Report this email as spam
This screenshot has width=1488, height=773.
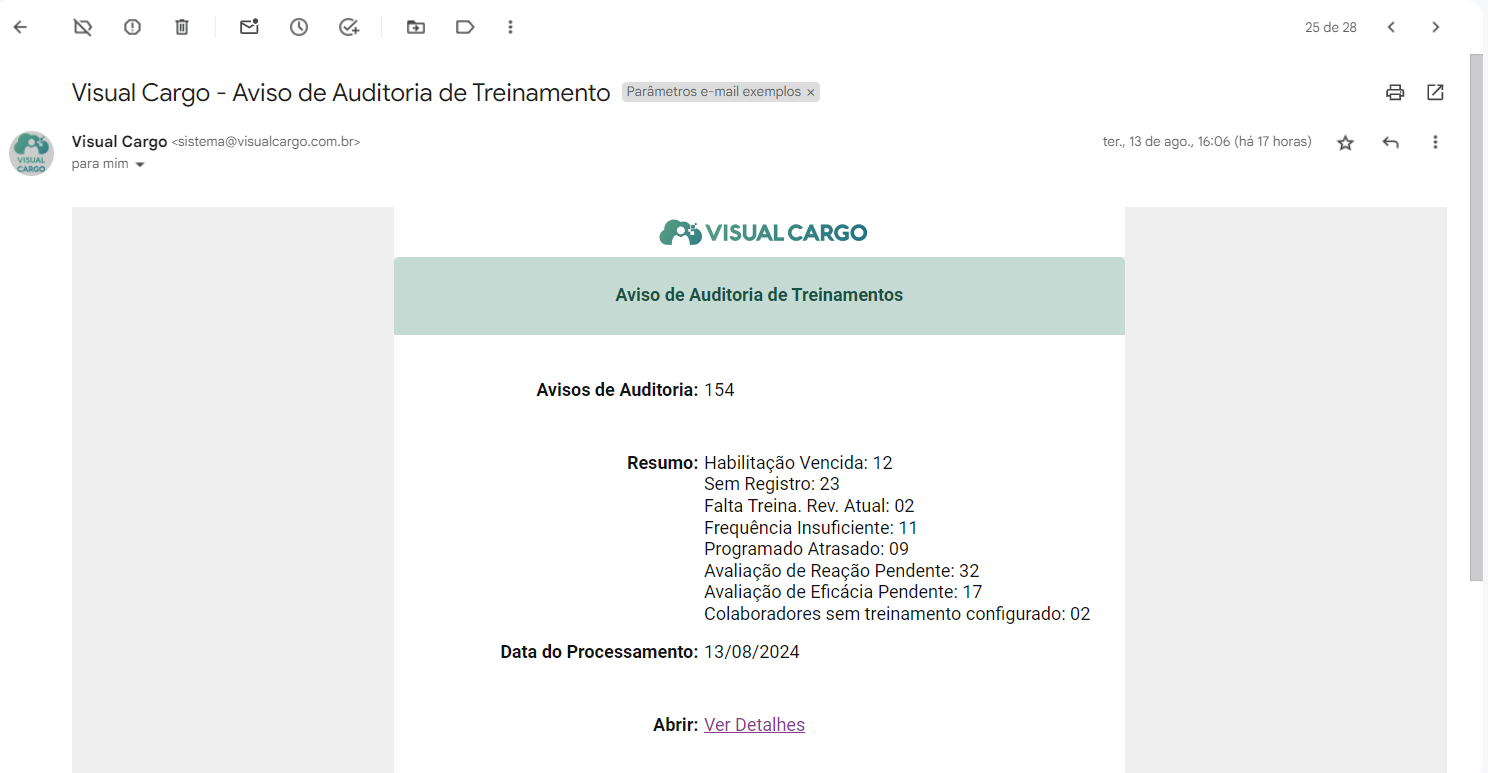tap(132, 27)
